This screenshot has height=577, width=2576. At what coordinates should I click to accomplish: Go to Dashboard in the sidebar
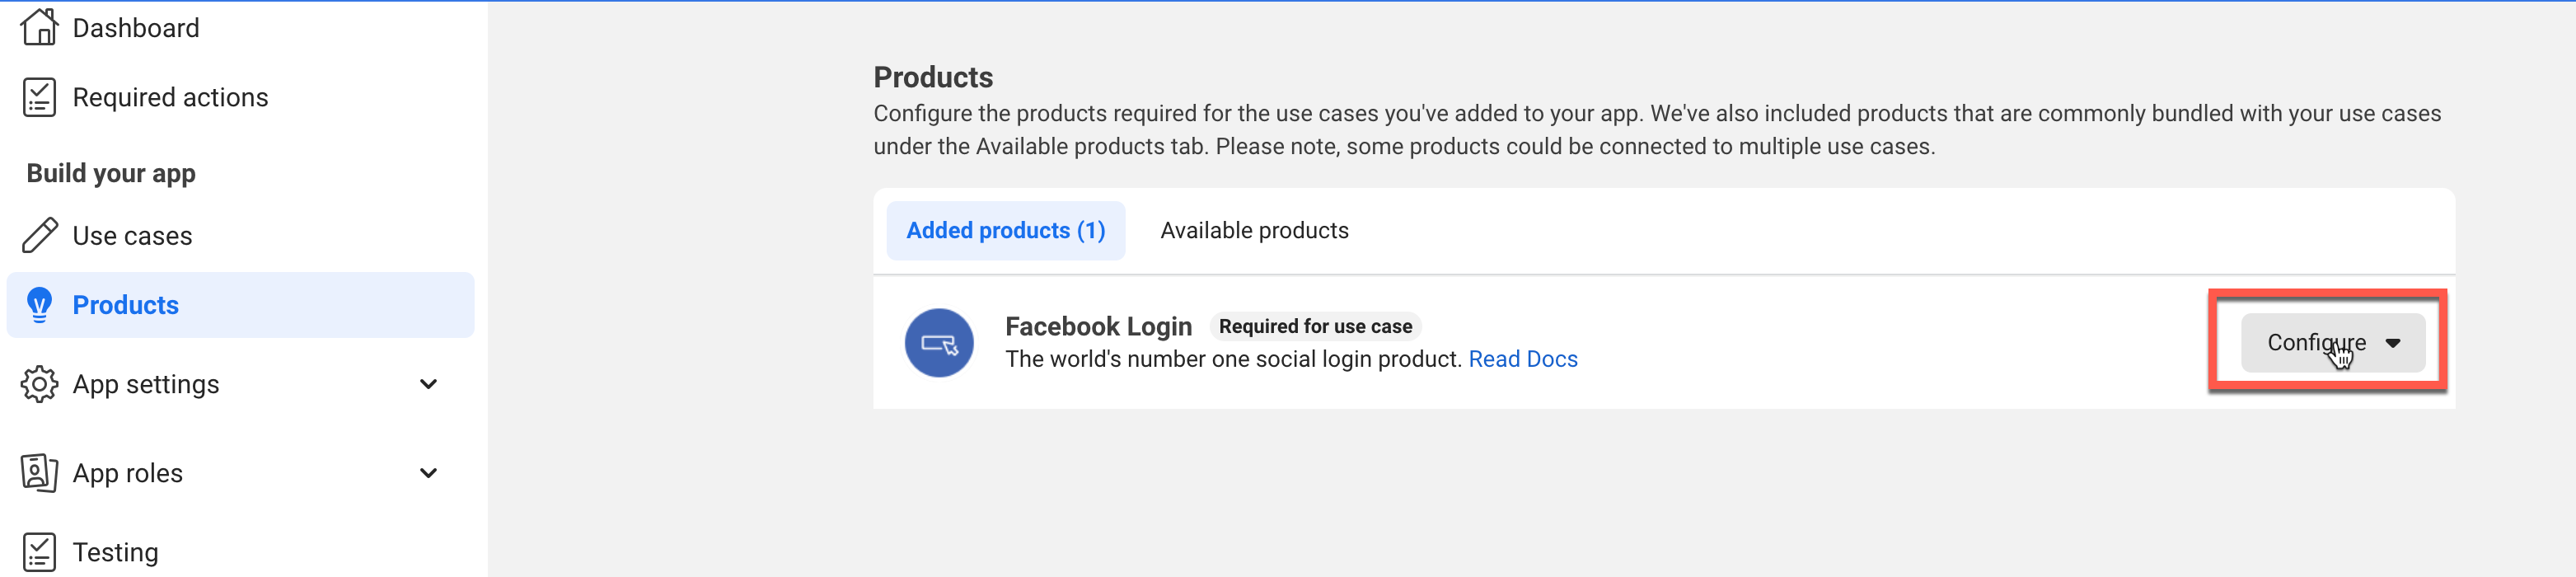136,28
